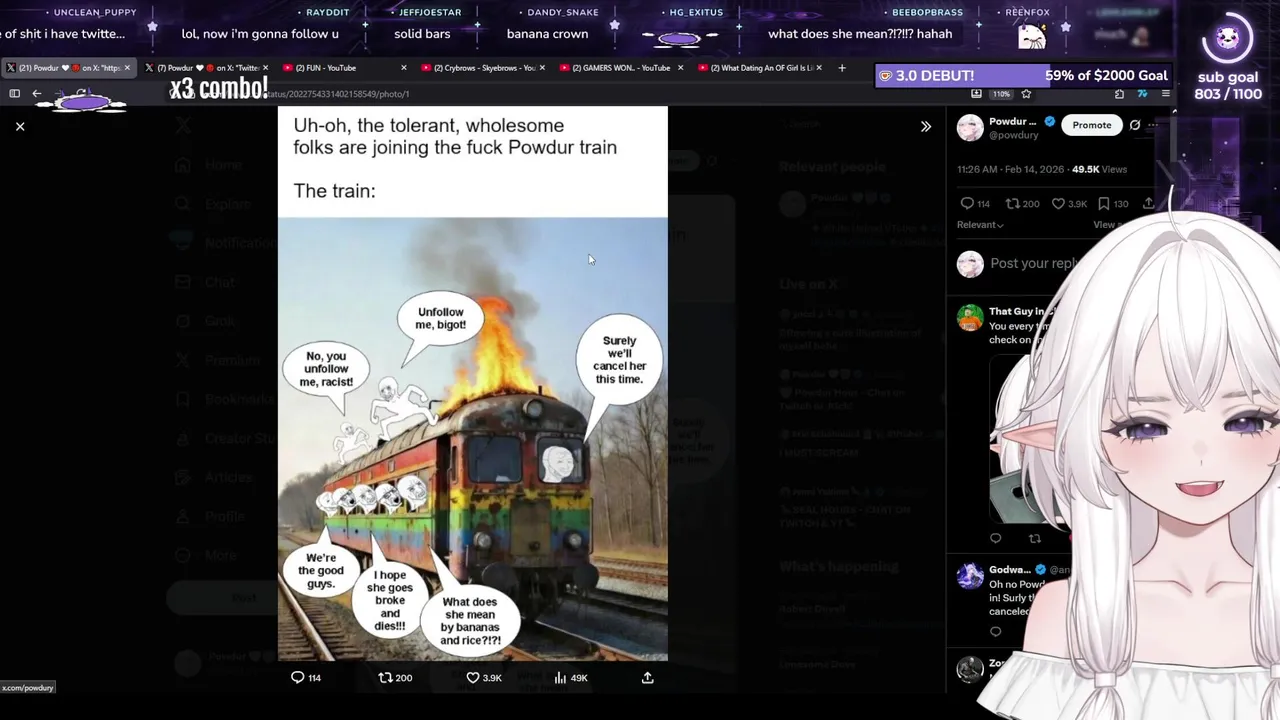Click the '3.0 DEBUT!' goal progress bar
Screen dimensions: 1280x720
(x=1022, y=76)
